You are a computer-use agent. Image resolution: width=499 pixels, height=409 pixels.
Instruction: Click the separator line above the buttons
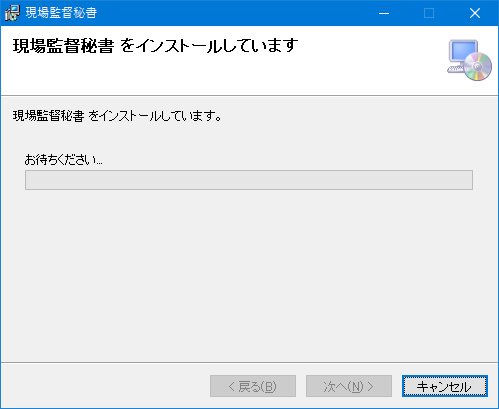click(249, 362)
